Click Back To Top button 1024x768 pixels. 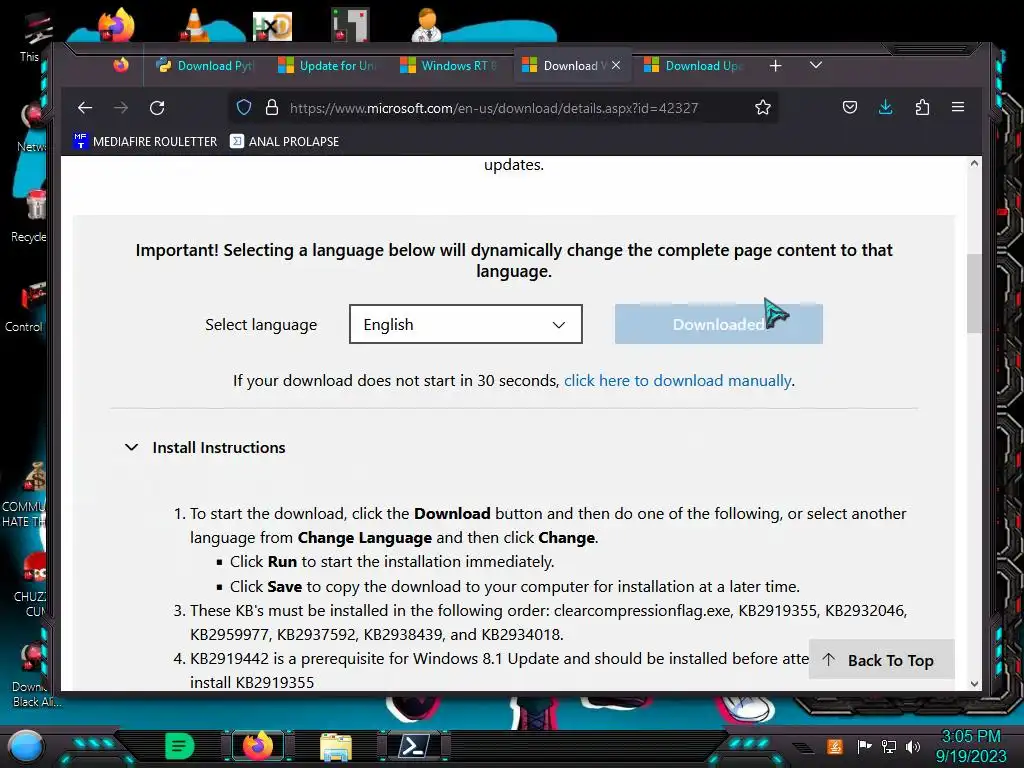[882, 660]
